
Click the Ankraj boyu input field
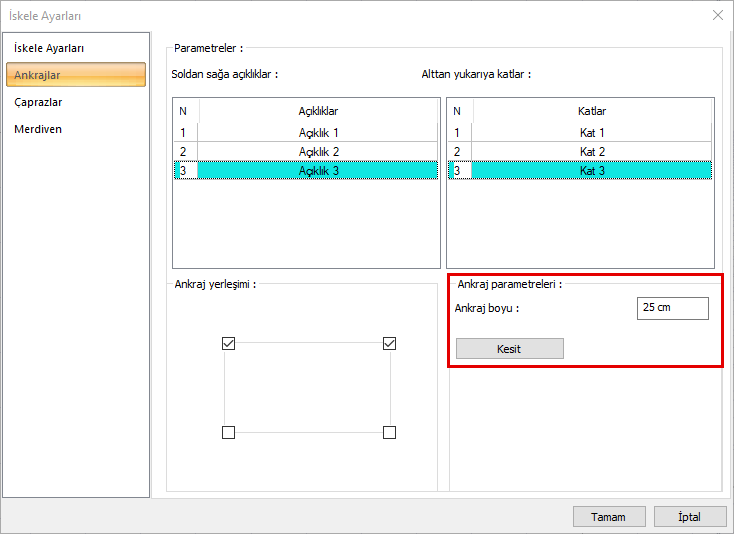[x=671, y=308]
